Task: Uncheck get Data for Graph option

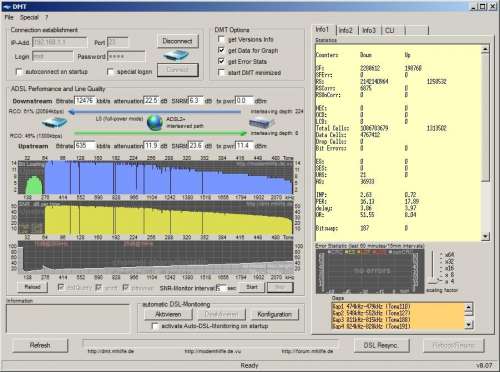Action: pos(221,50)
